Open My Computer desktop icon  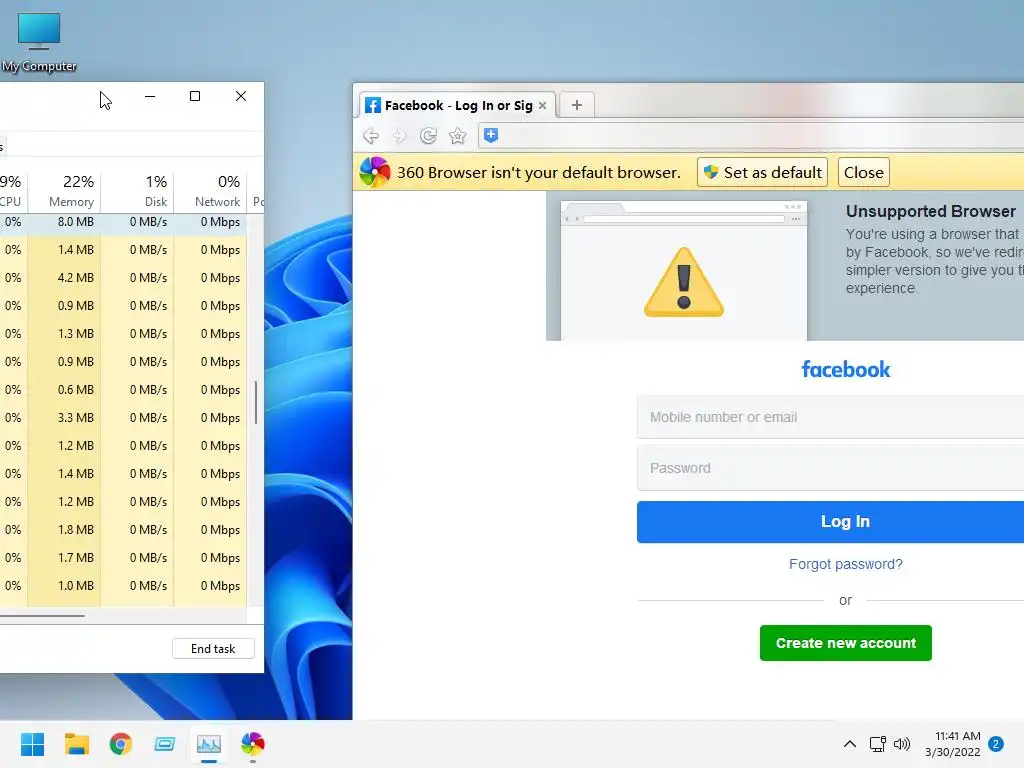click(x=39, y=42)
